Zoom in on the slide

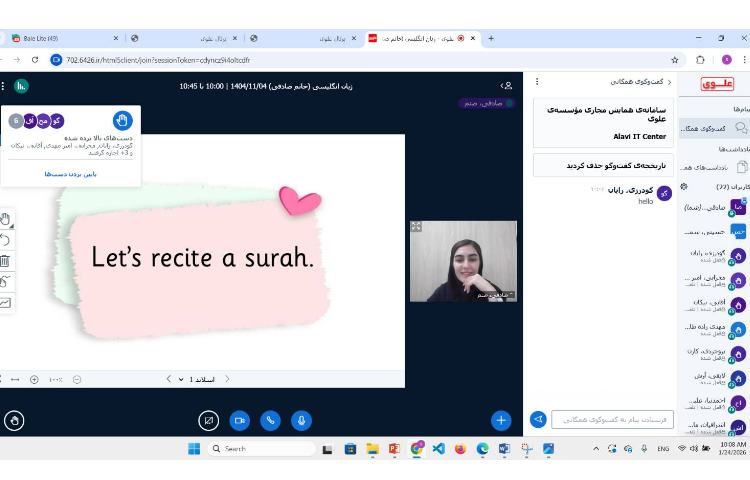click(x=34, y=380)
